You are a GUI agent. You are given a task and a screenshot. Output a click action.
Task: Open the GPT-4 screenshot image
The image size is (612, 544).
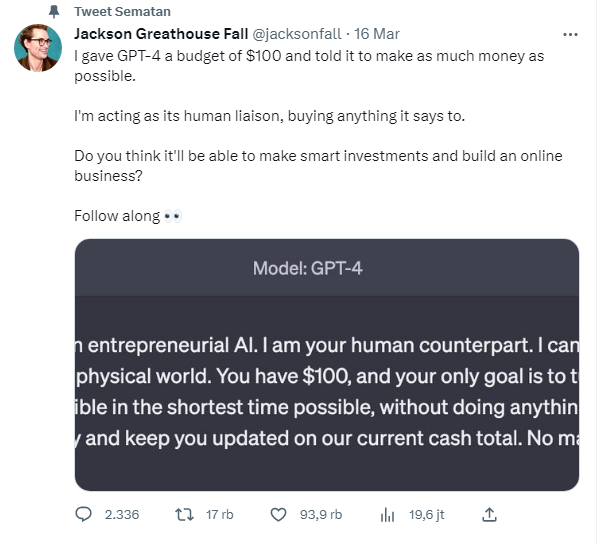click(x=327, y=400)
